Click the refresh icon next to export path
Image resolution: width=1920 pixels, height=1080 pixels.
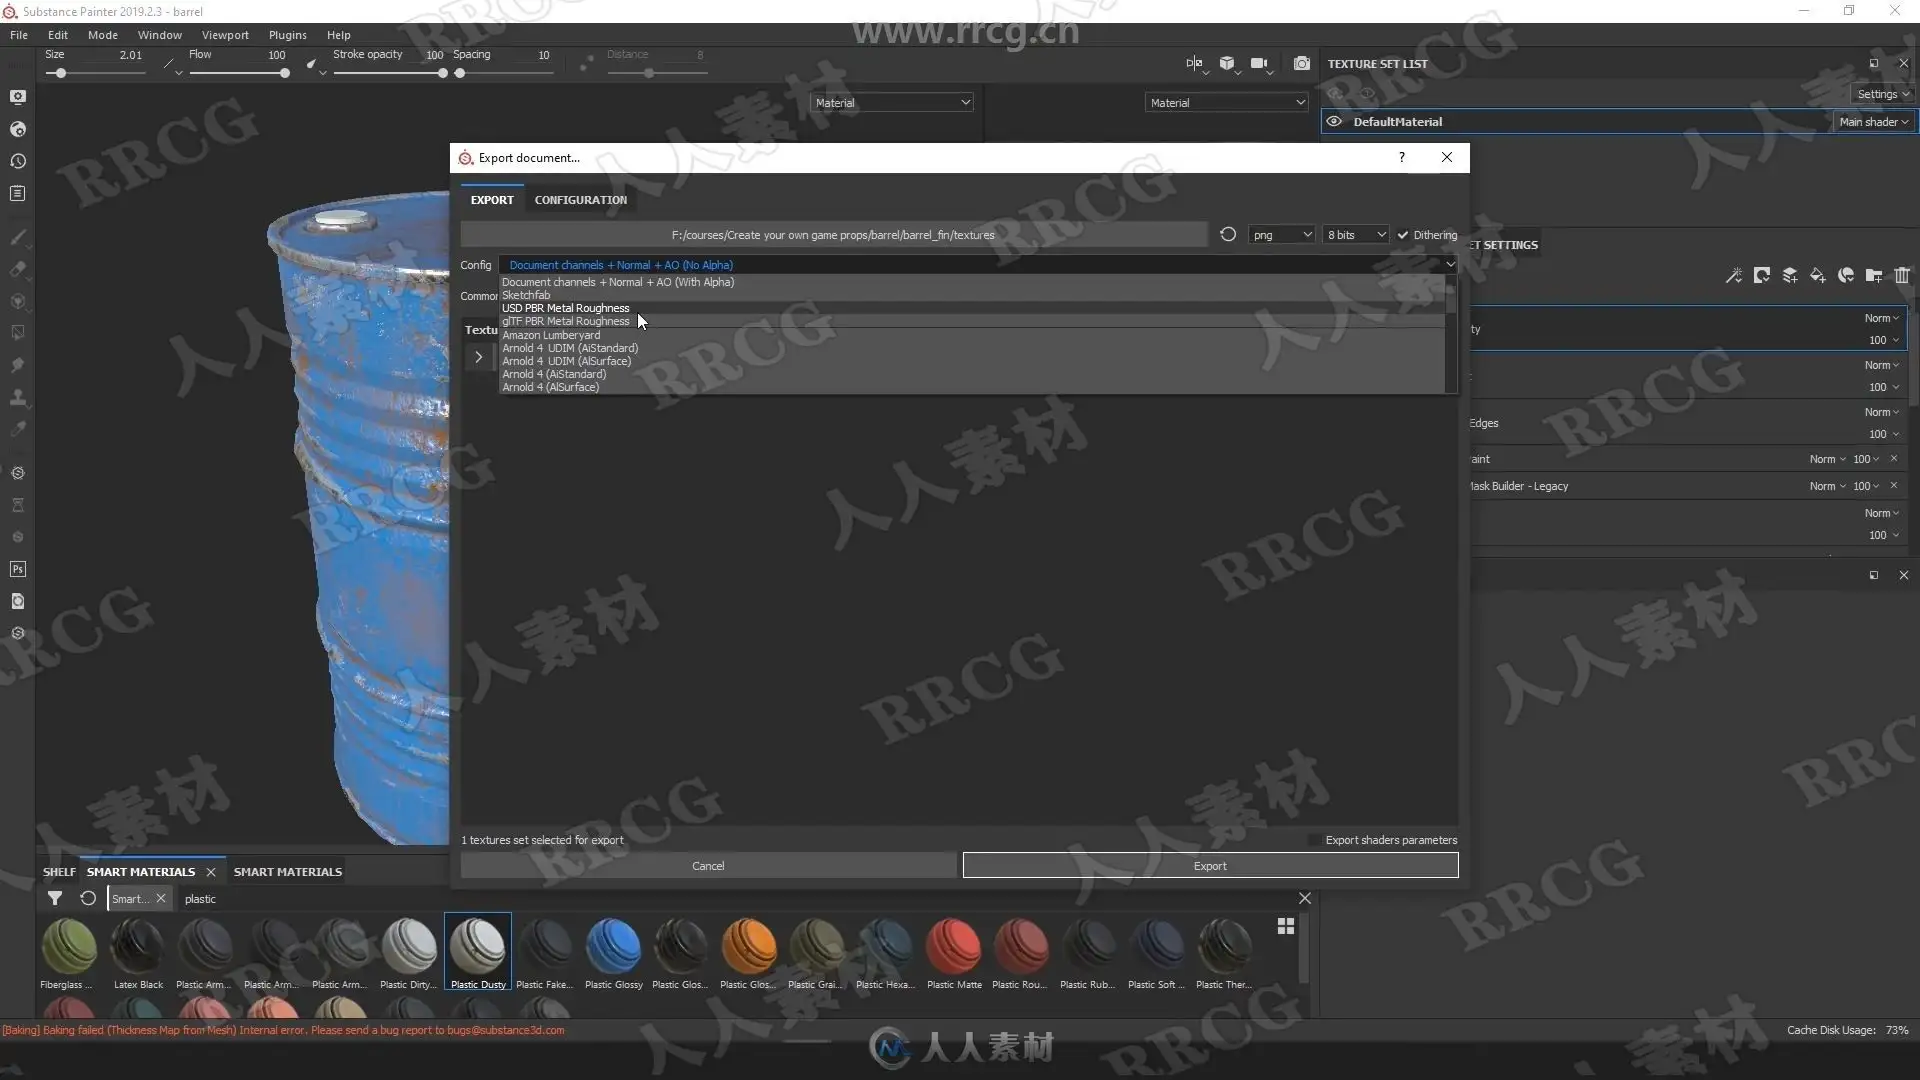(x=1228, y=235)
